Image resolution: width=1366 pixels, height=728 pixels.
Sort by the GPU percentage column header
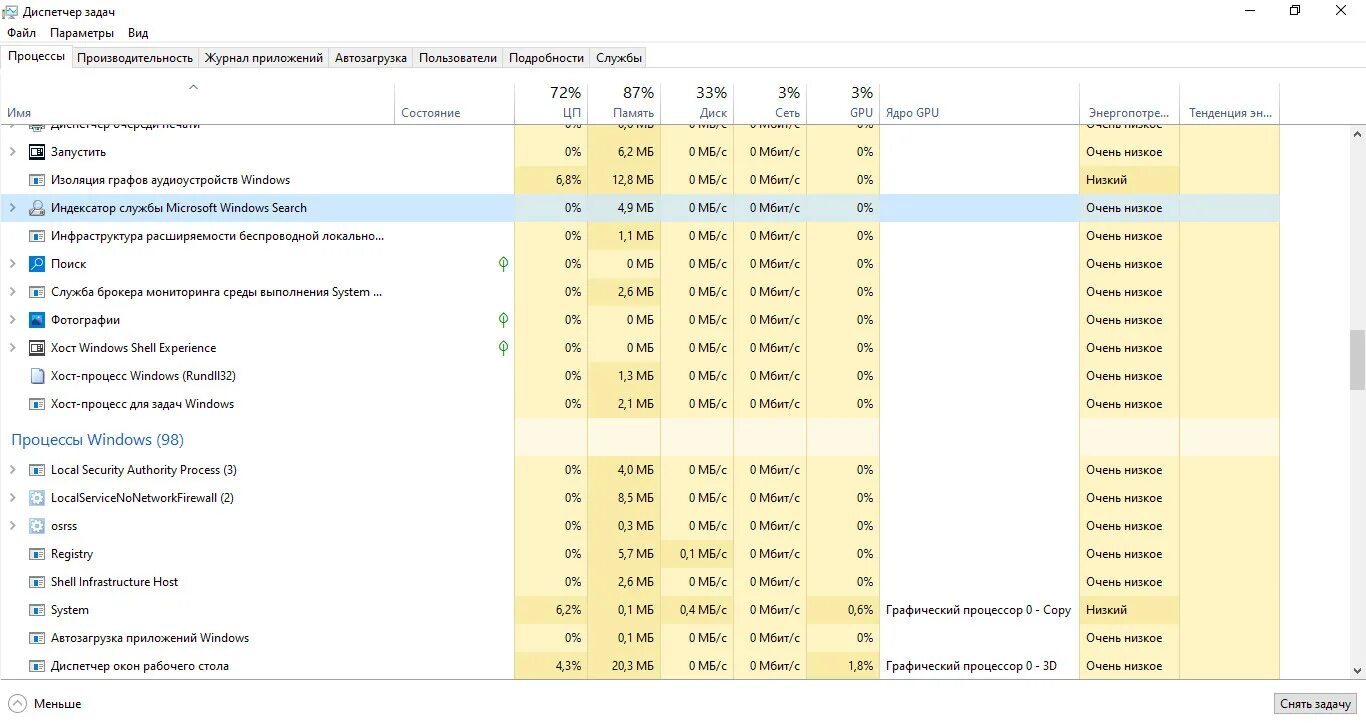[x=843, y=102]
